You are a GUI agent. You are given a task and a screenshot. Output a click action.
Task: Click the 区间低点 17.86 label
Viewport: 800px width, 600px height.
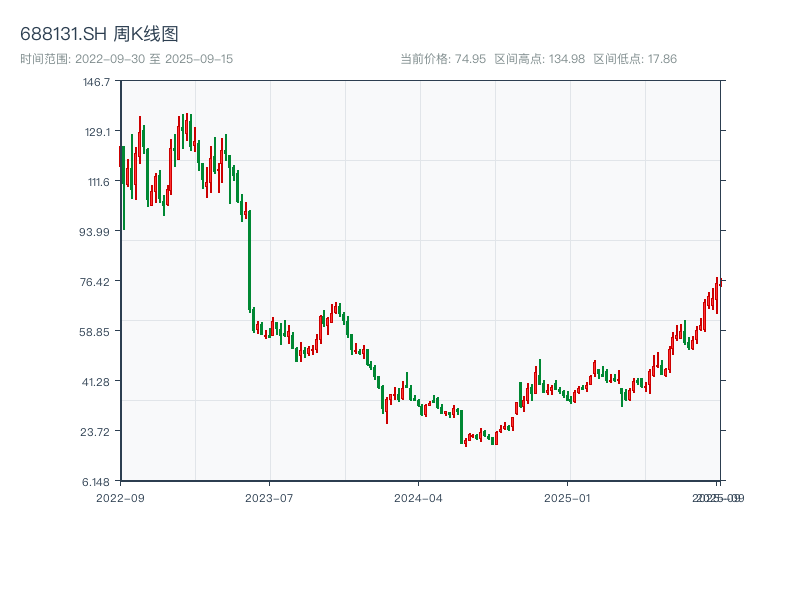[x=635, y=59]
